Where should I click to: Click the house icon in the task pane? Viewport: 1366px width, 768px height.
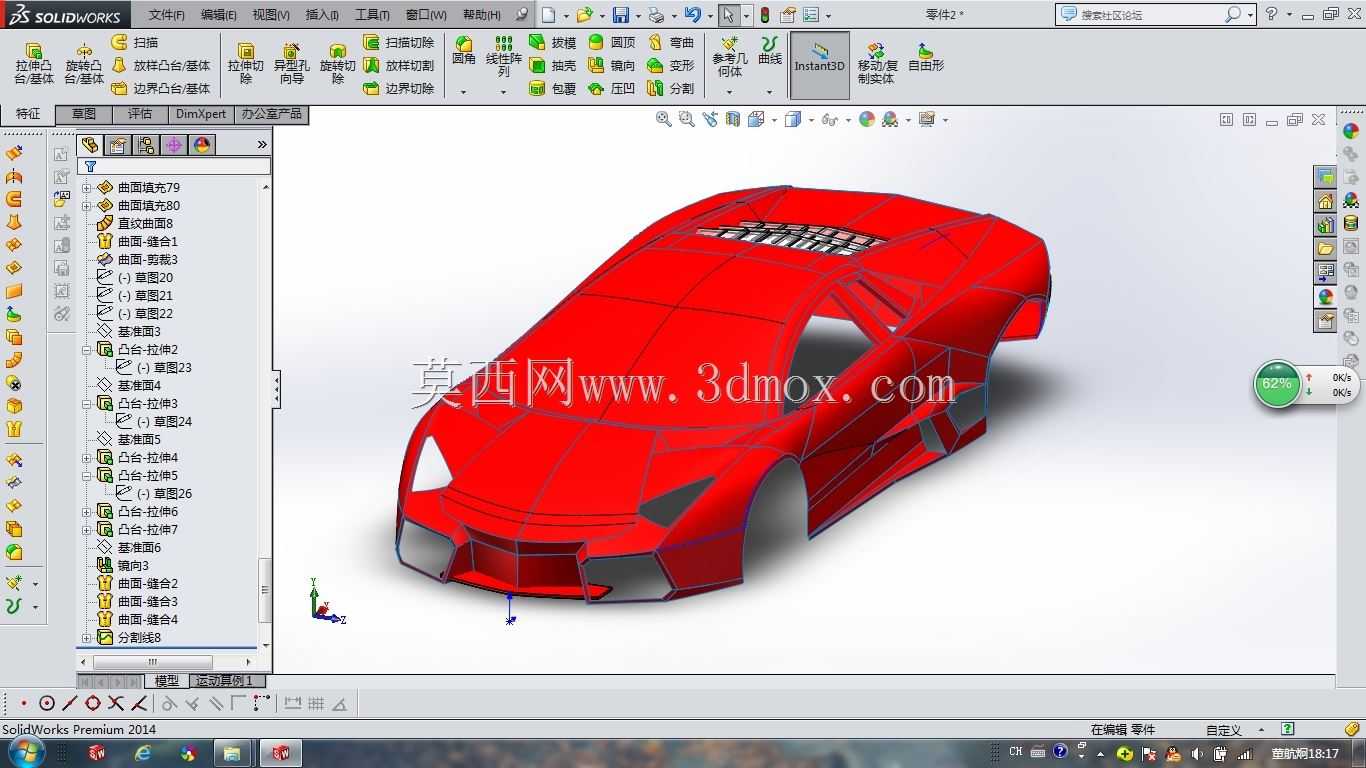(1325, 200)
